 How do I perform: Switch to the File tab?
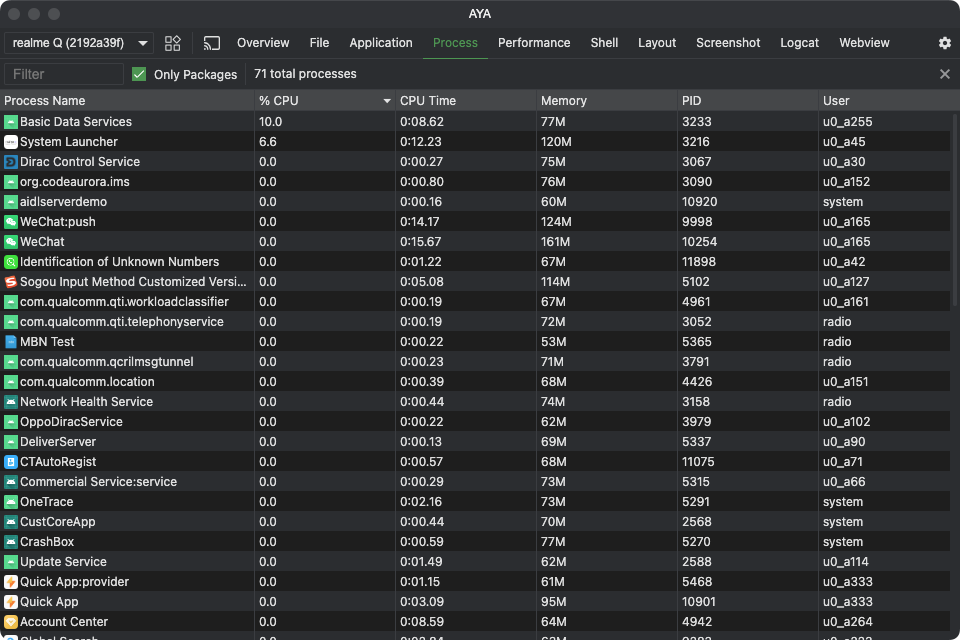click(x=319, y=43)
